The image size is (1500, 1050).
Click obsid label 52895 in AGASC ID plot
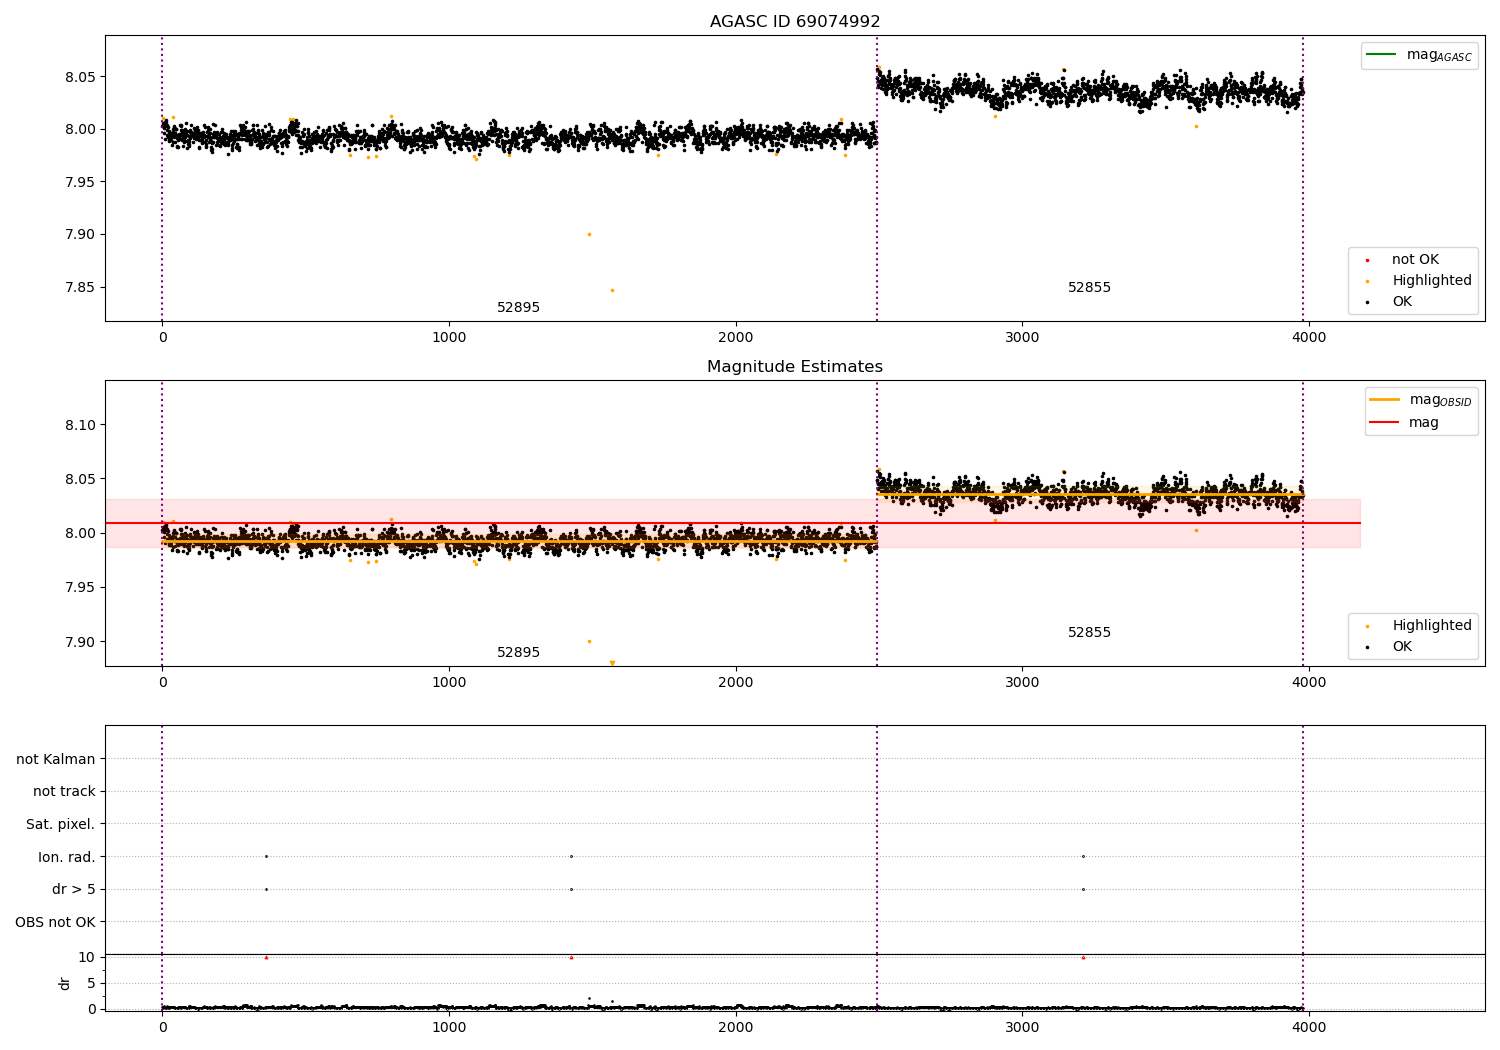click(x=518, y=308)
